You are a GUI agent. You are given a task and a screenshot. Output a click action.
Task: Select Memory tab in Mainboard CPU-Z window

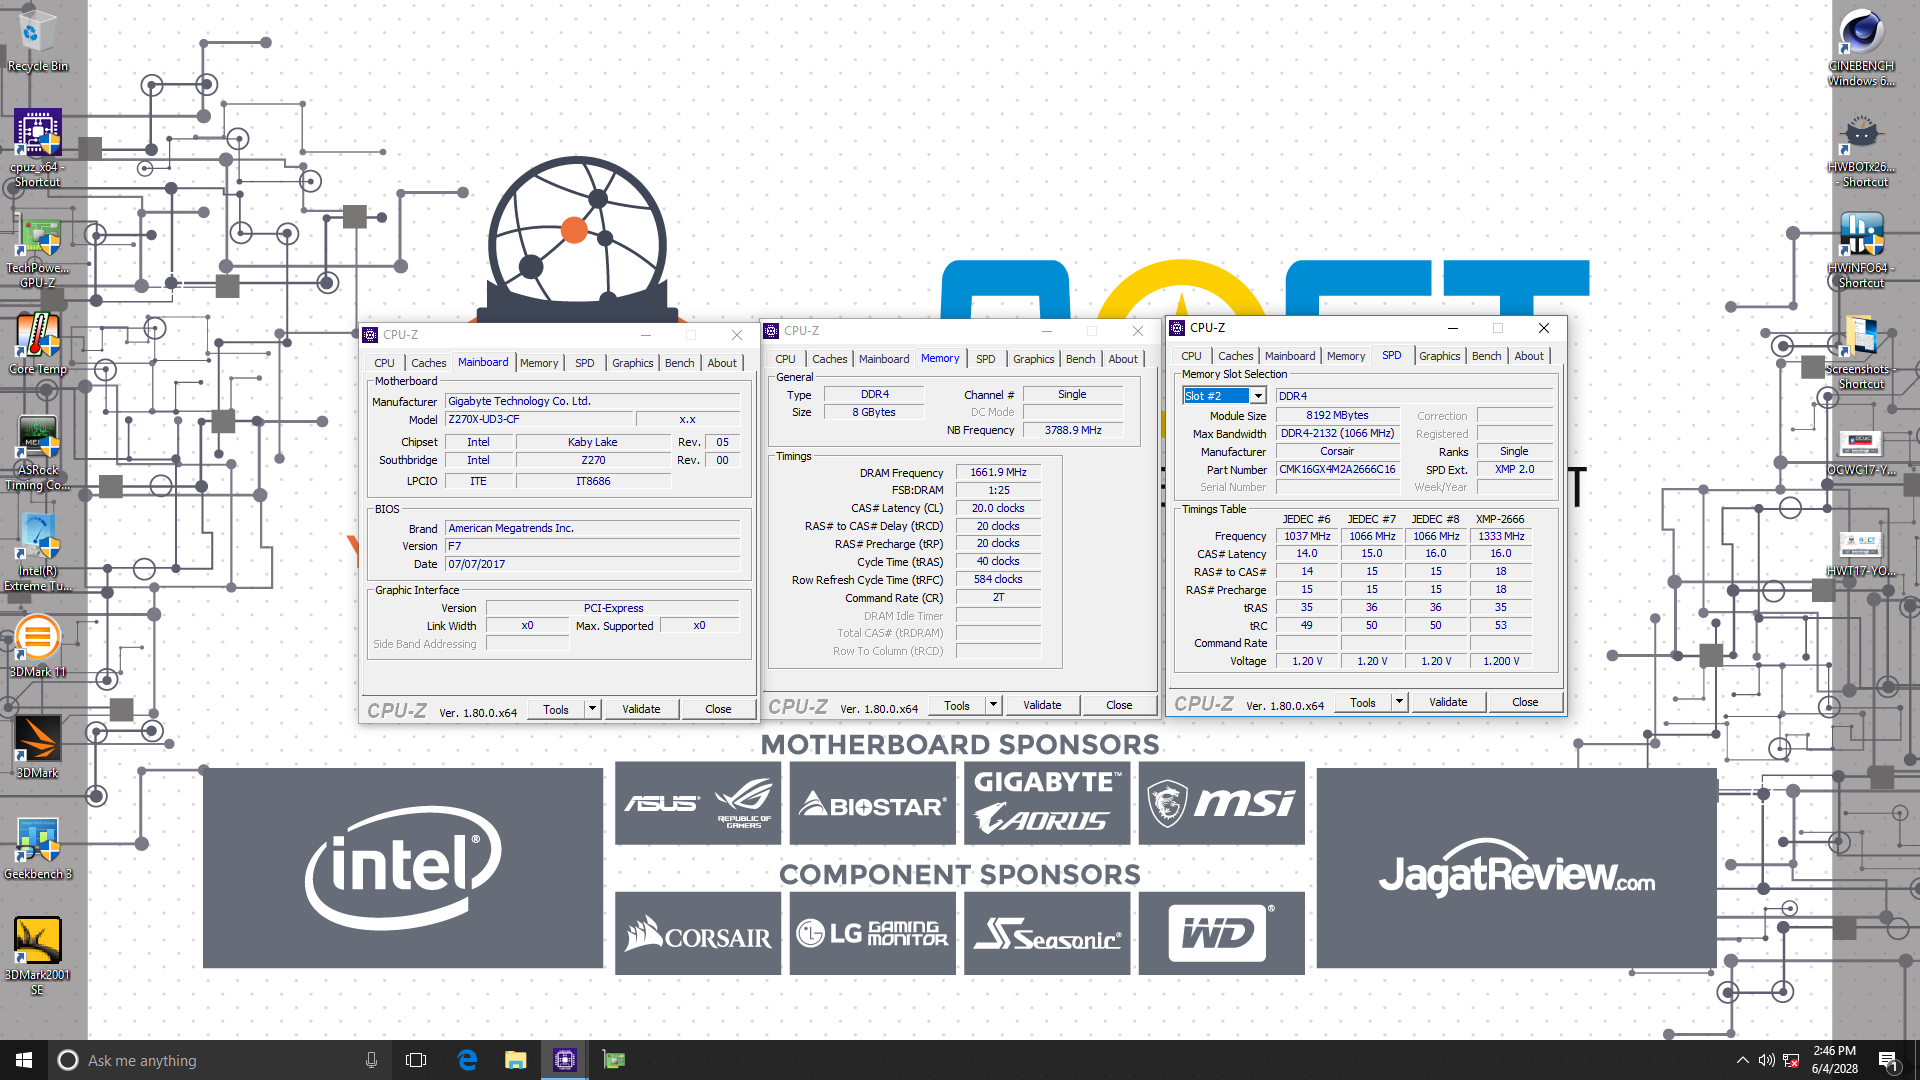click(539, 363)
